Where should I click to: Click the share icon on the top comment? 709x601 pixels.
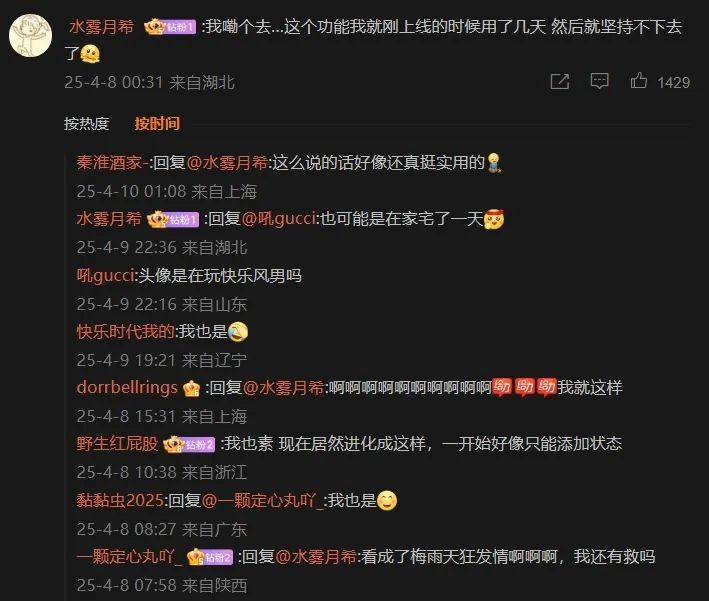tap(559, 81)
